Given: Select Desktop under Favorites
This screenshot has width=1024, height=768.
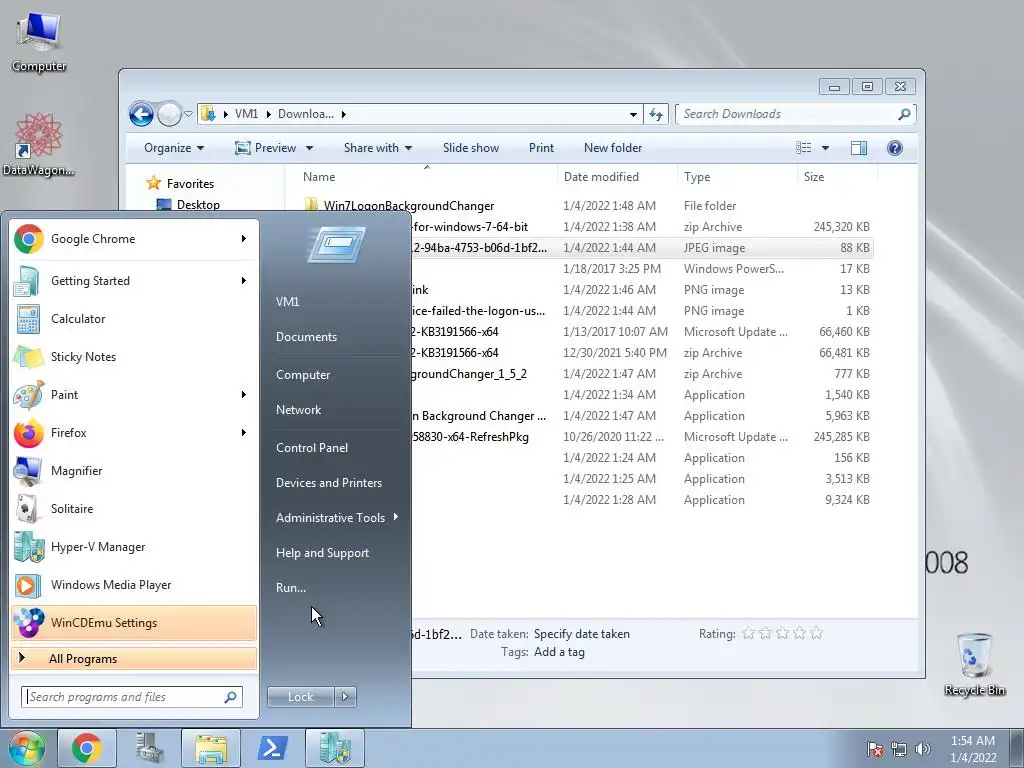Looking at the screenshot, I should click(x=198, y=204).
